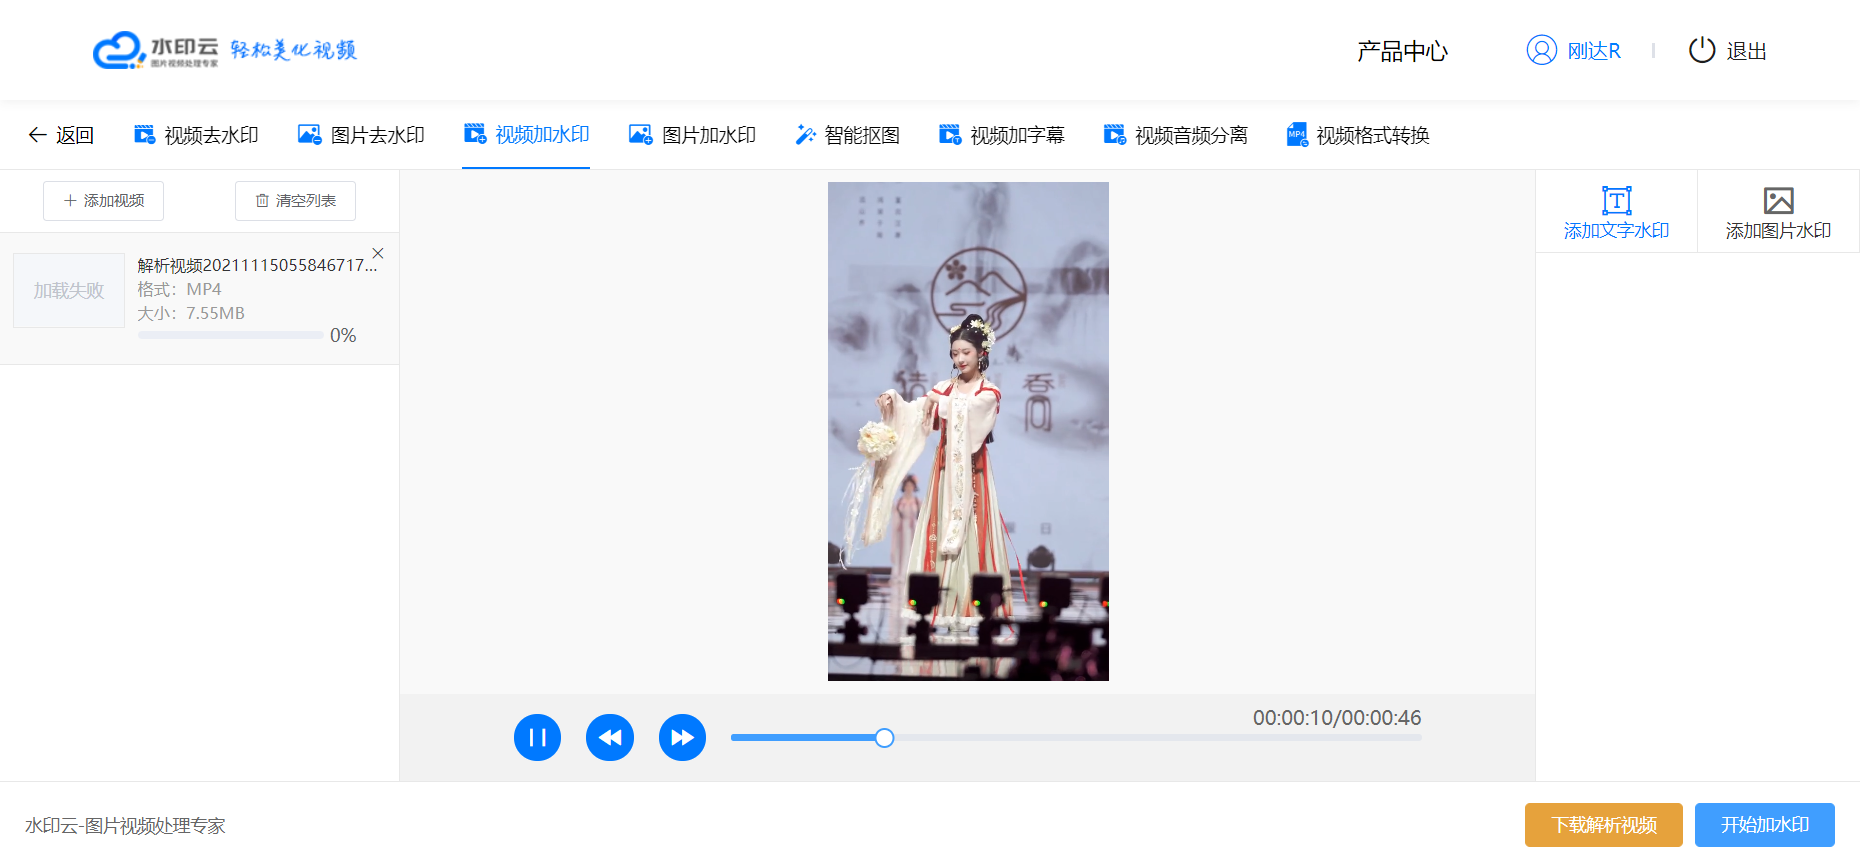Click the video preview frame
The height and width of the screenshot is (867, 1860).
coord(968,431)
